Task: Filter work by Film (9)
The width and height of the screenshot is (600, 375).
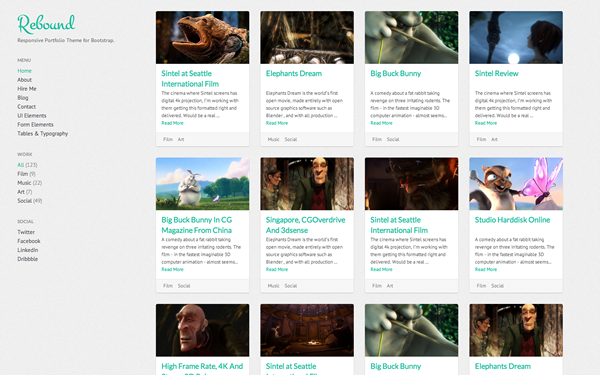Action: pyautogui.click(x=26, y=174)
